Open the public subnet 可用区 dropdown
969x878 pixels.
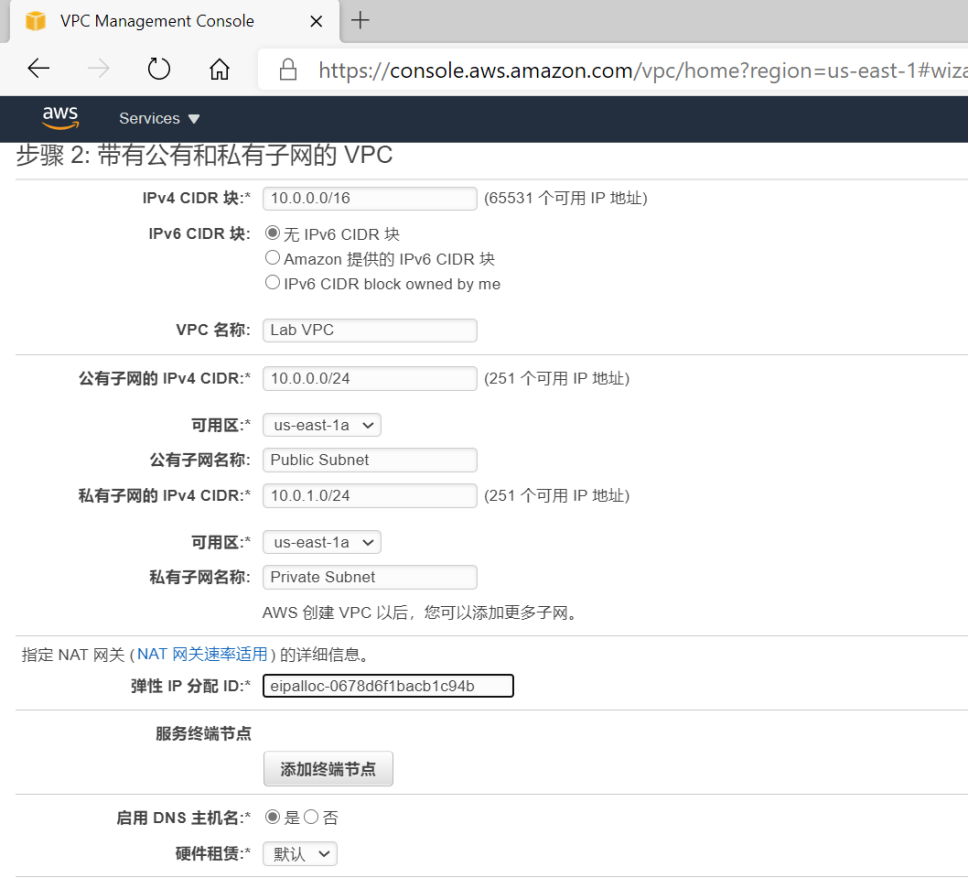(x=321, y=424)
